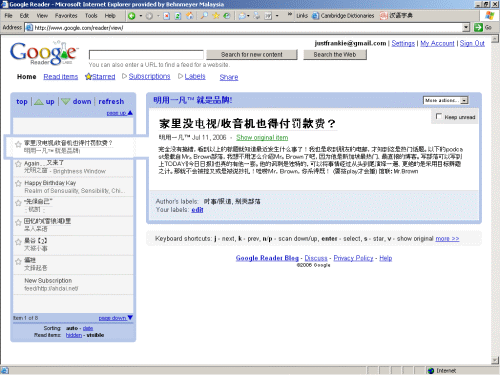Click the IE Home toolbar icon
This screenshot has height=375, width=500.
190,16
